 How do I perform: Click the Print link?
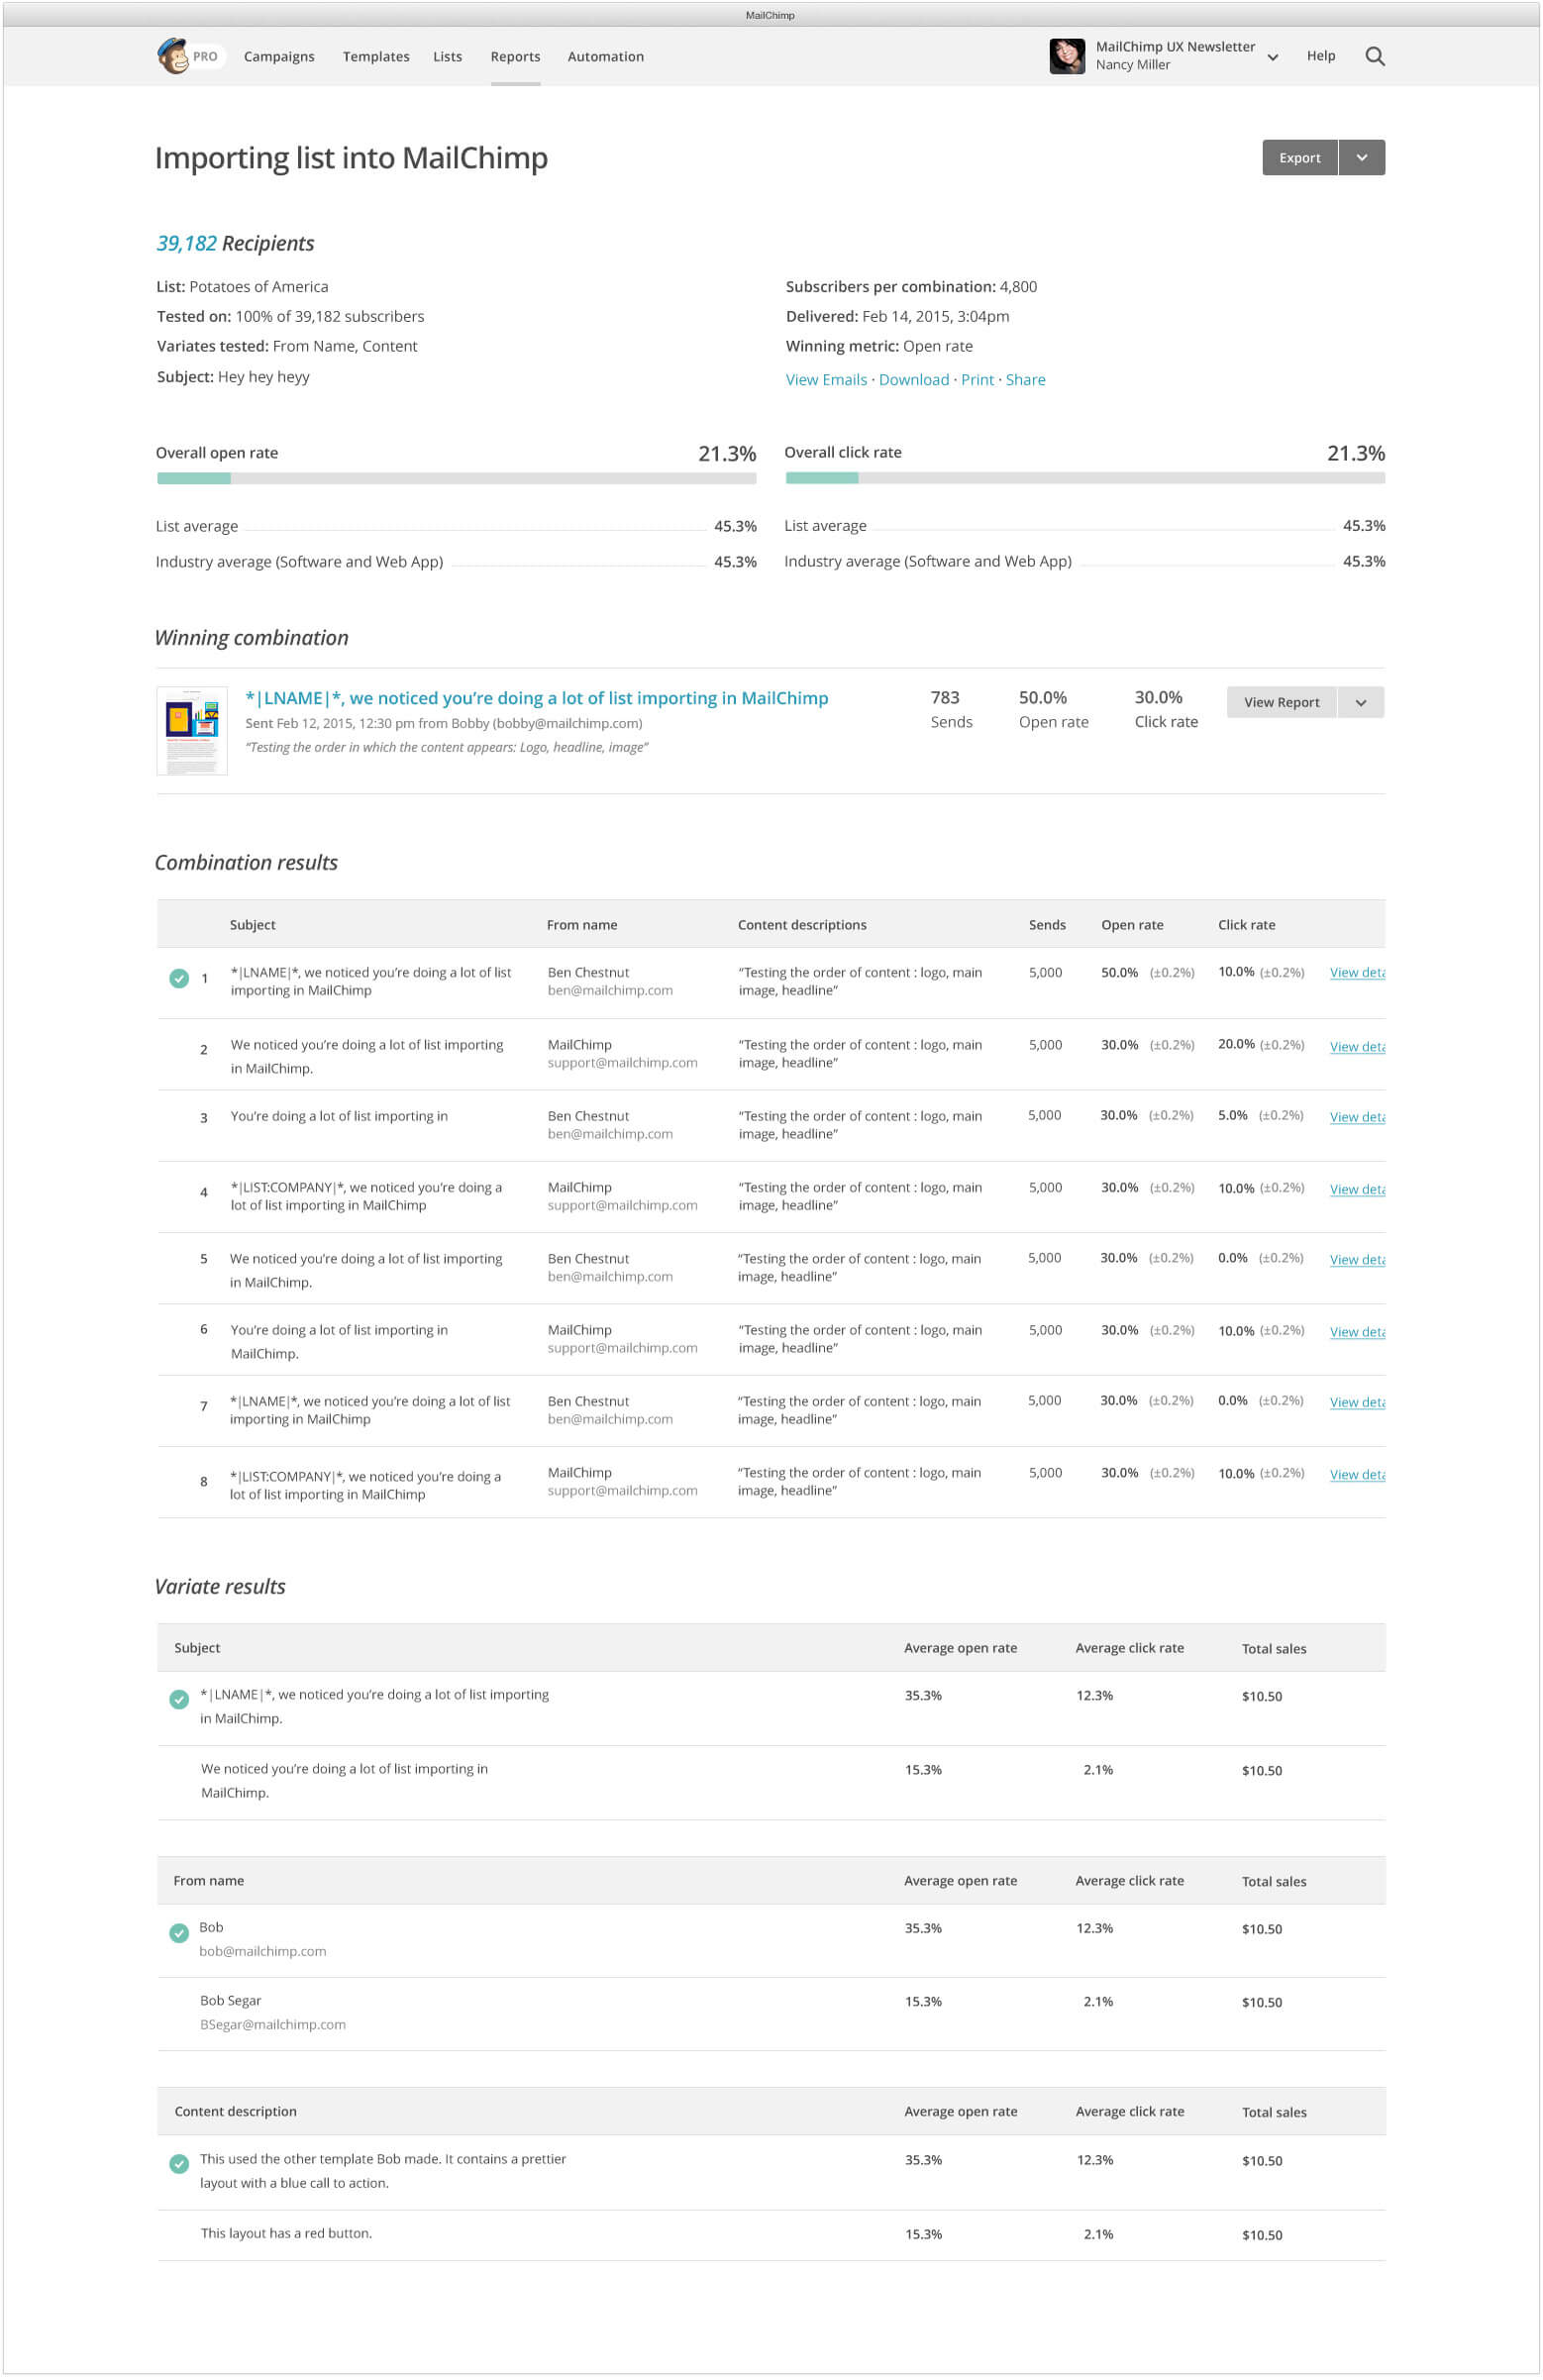point(977,380)
